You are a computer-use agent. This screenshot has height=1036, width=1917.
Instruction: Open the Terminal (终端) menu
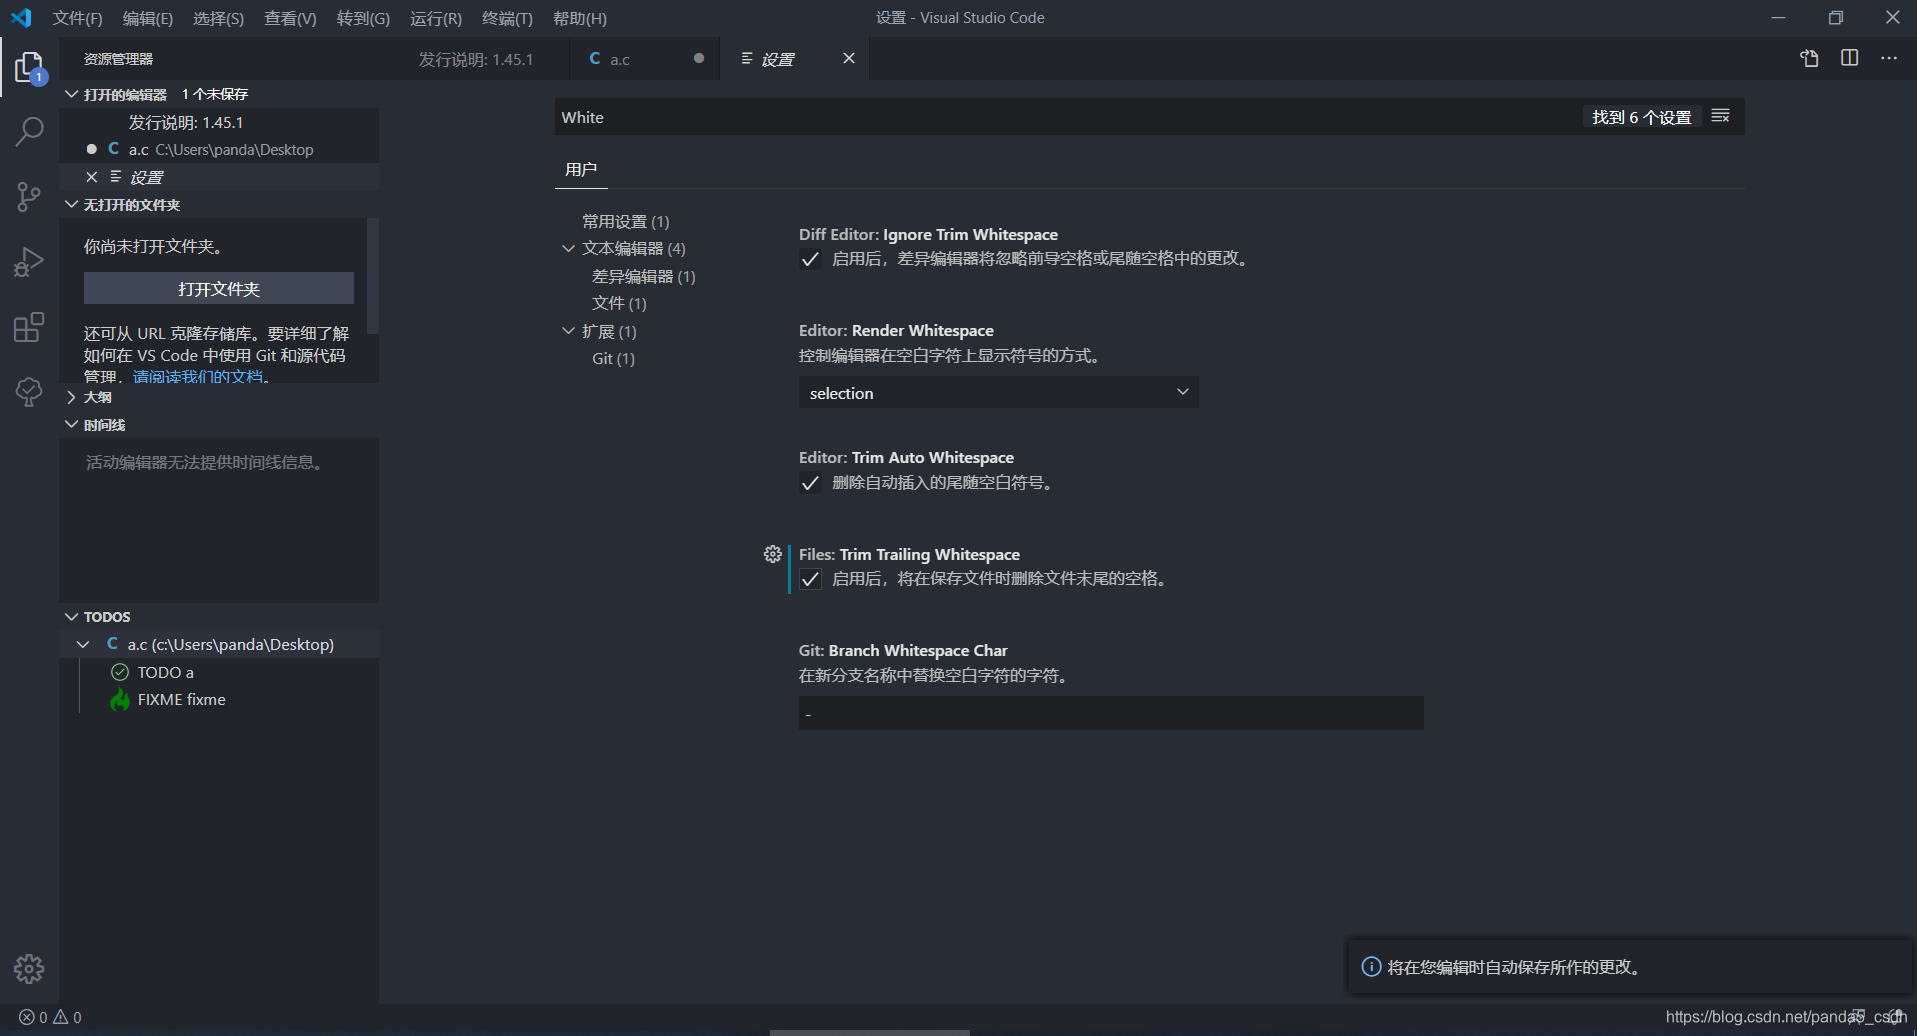(507, 18)
